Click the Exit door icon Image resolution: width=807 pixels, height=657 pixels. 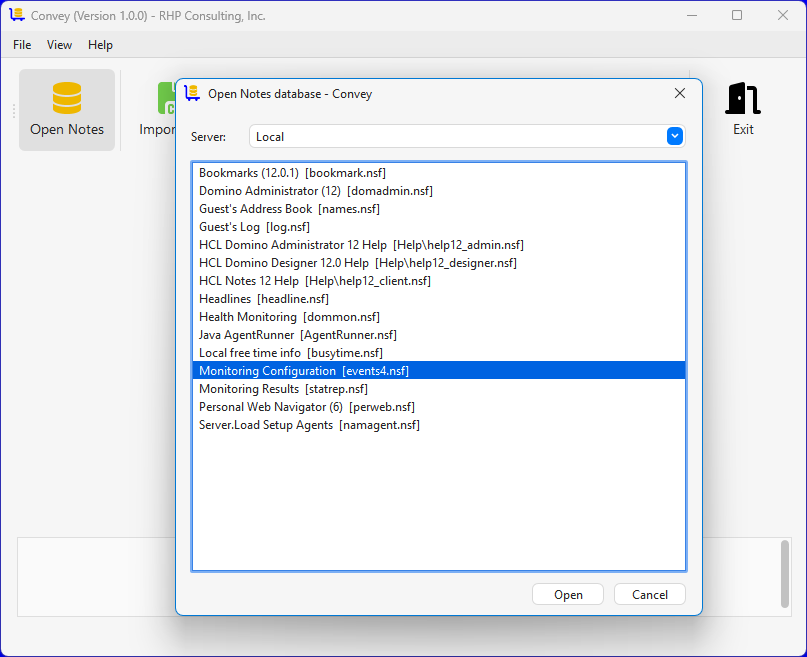click(x=743, y=98)
